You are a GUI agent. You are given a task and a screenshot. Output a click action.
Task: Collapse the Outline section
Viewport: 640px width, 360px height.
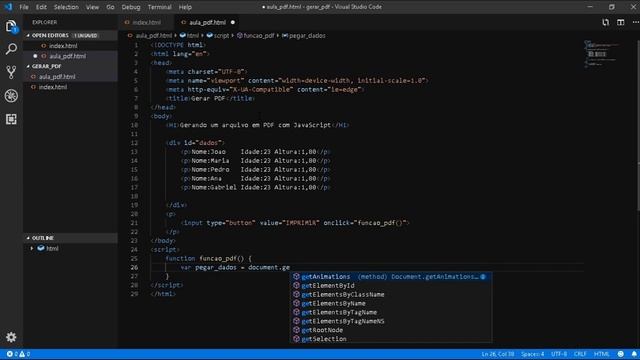pyautogui.click(x=70, y=238)
